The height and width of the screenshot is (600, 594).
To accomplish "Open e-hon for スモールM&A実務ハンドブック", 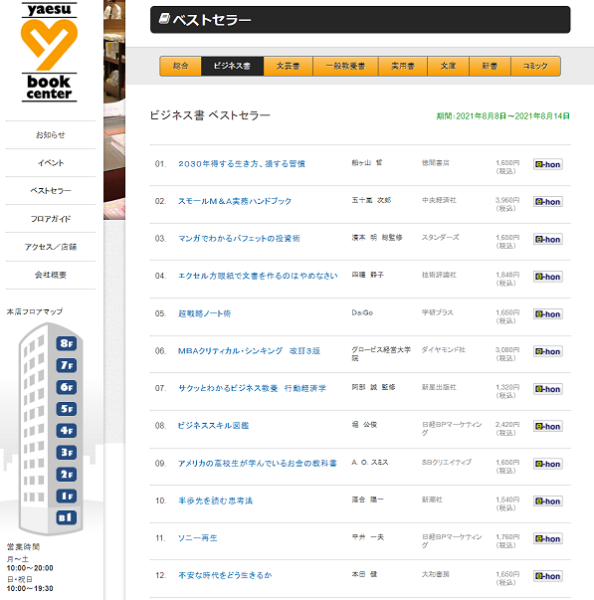I will tap(548, 202).
